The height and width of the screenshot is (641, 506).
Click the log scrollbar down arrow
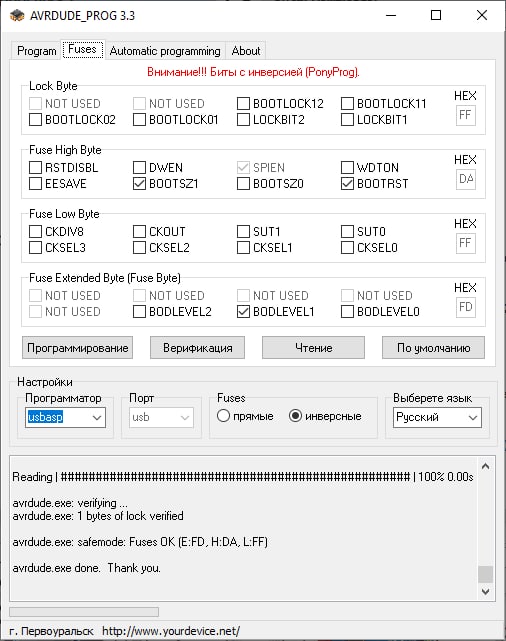[x=486, y=591]
